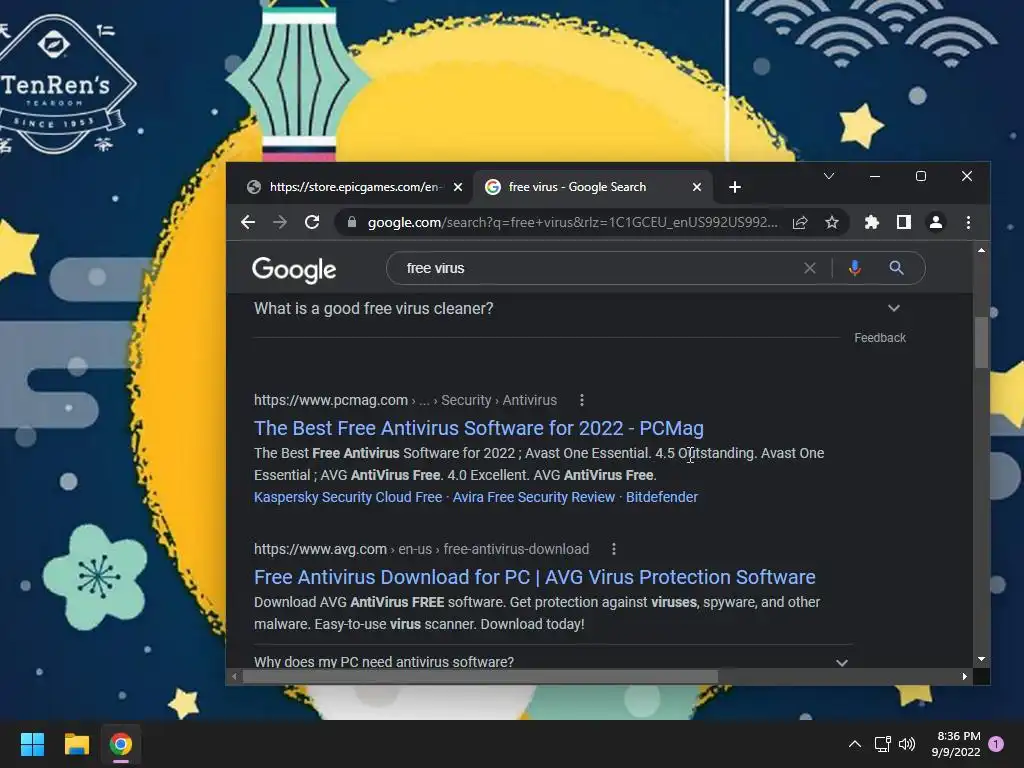Close the free virus Google Search tab

[x=697, y=187]
